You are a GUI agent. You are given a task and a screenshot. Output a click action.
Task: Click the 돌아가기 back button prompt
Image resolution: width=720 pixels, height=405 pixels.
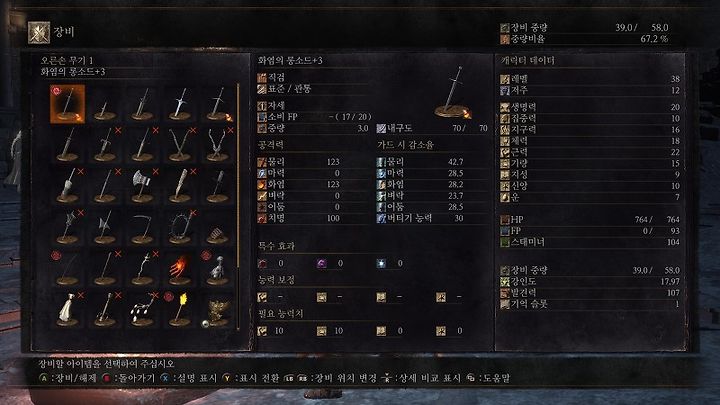click(x=129, y=378)
